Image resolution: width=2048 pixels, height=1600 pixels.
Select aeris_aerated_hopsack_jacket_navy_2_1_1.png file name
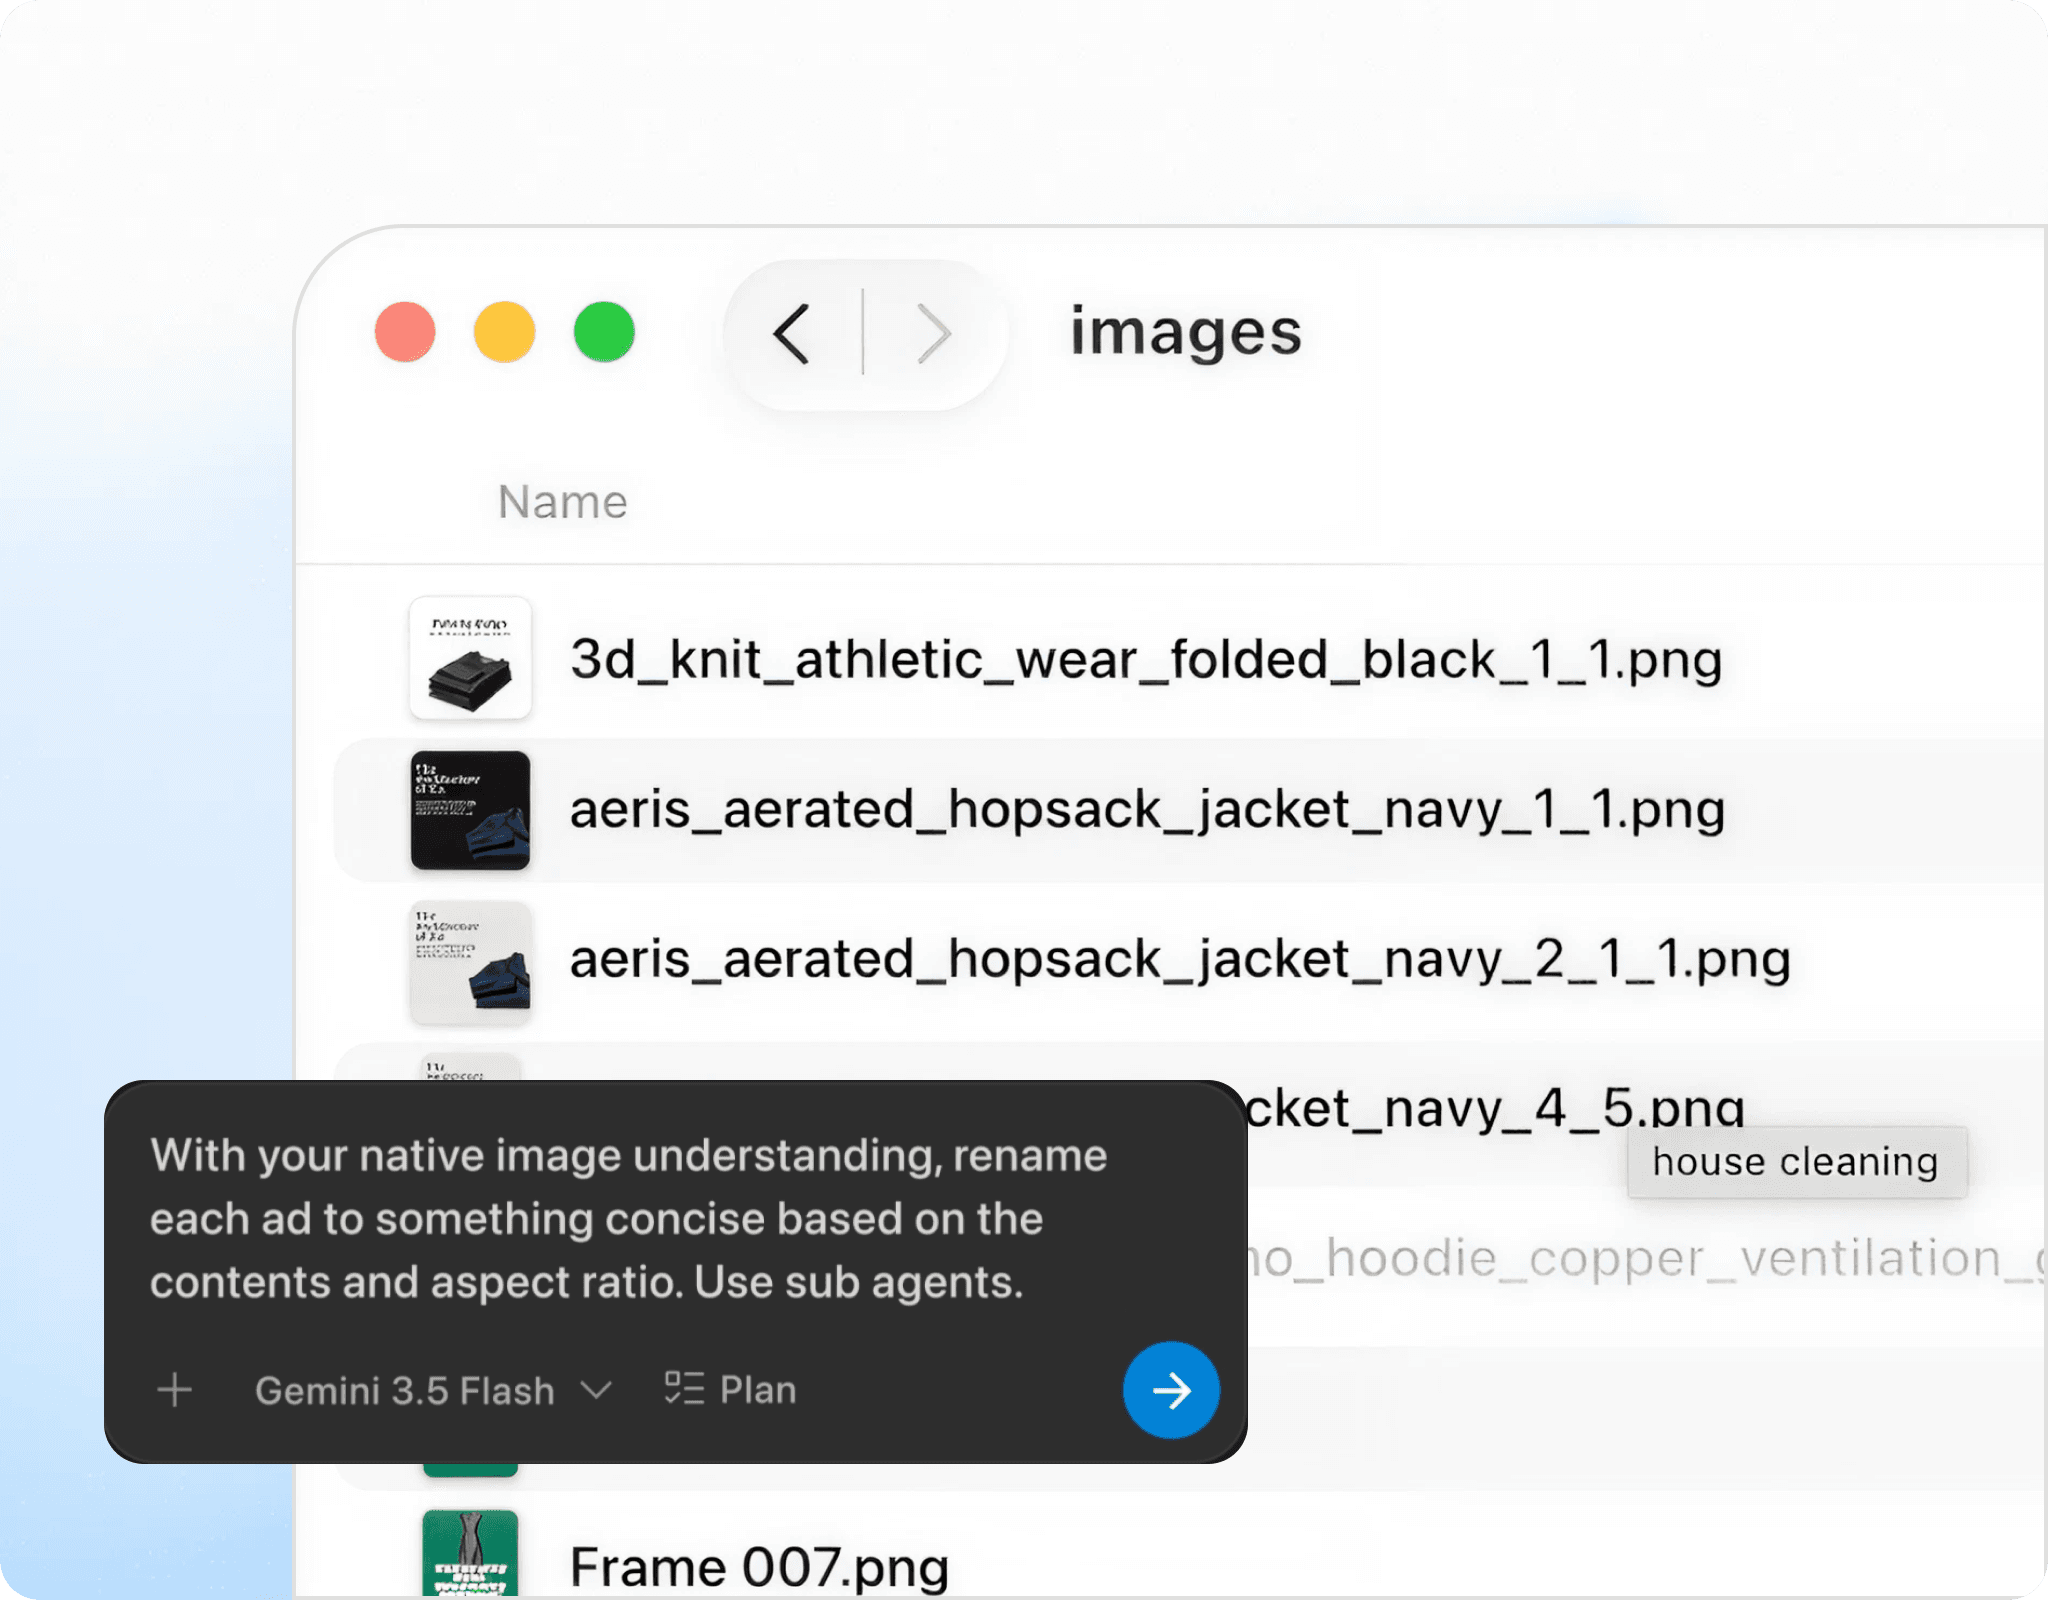pyautogui.click(x=1180, y=960)
